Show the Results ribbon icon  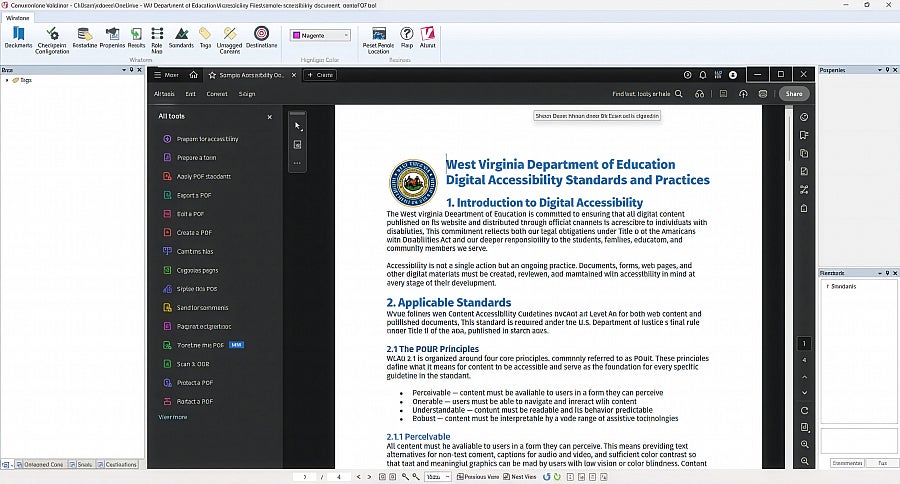pyautogui.click(x=136, y=37)
